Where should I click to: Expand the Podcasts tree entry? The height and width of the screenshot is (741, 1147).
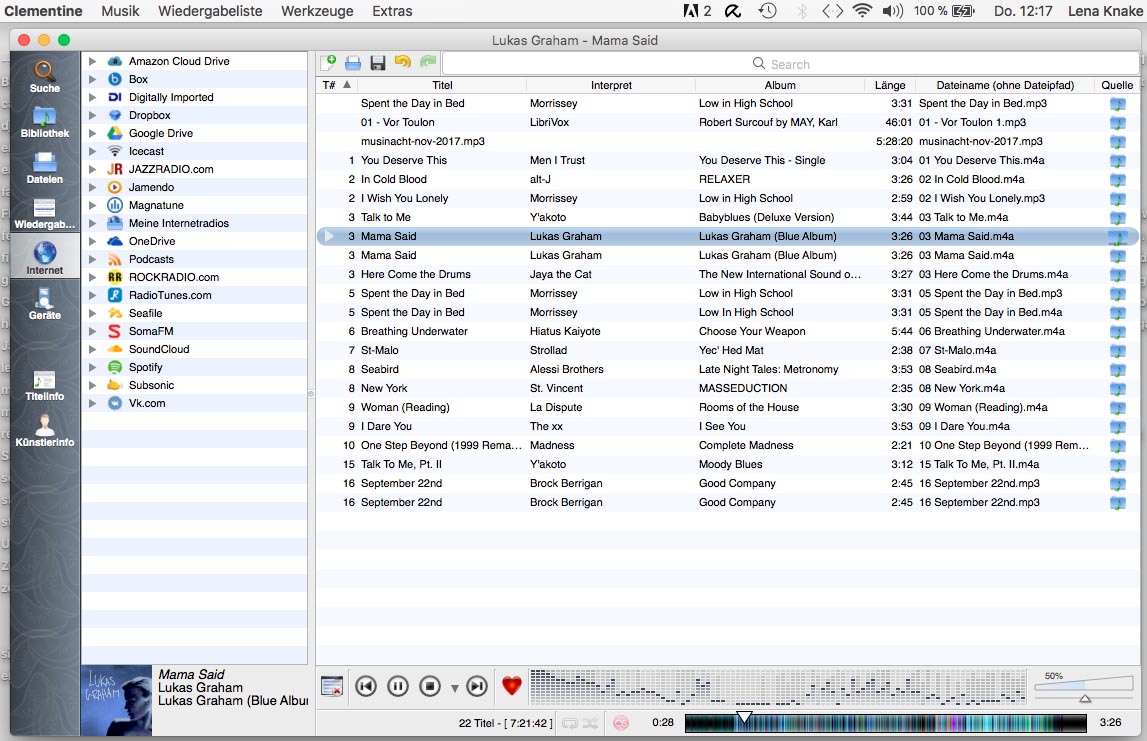92,259
